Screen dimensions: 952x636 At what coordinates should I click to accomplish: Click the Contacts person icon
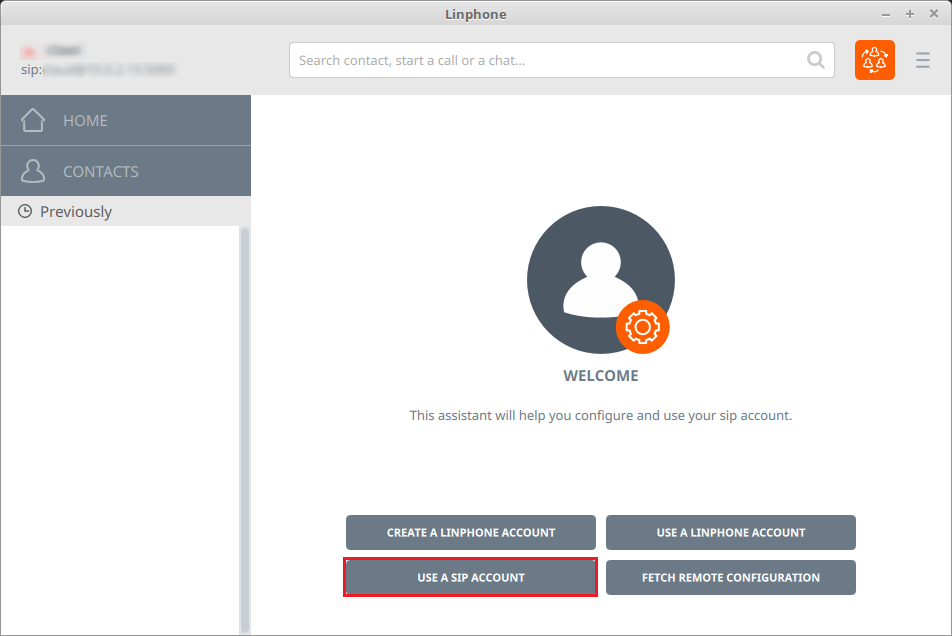[x=33, y=171]
